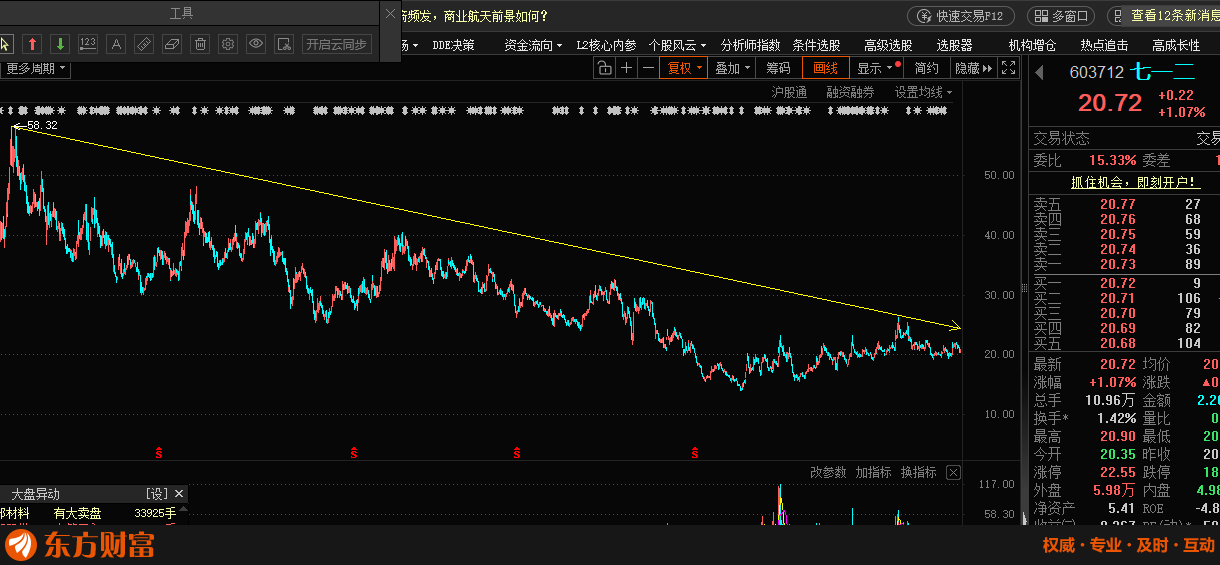1220x565 pixels.
Task: Click the trash can delete-drawings icon
Action: coord(200,44)
